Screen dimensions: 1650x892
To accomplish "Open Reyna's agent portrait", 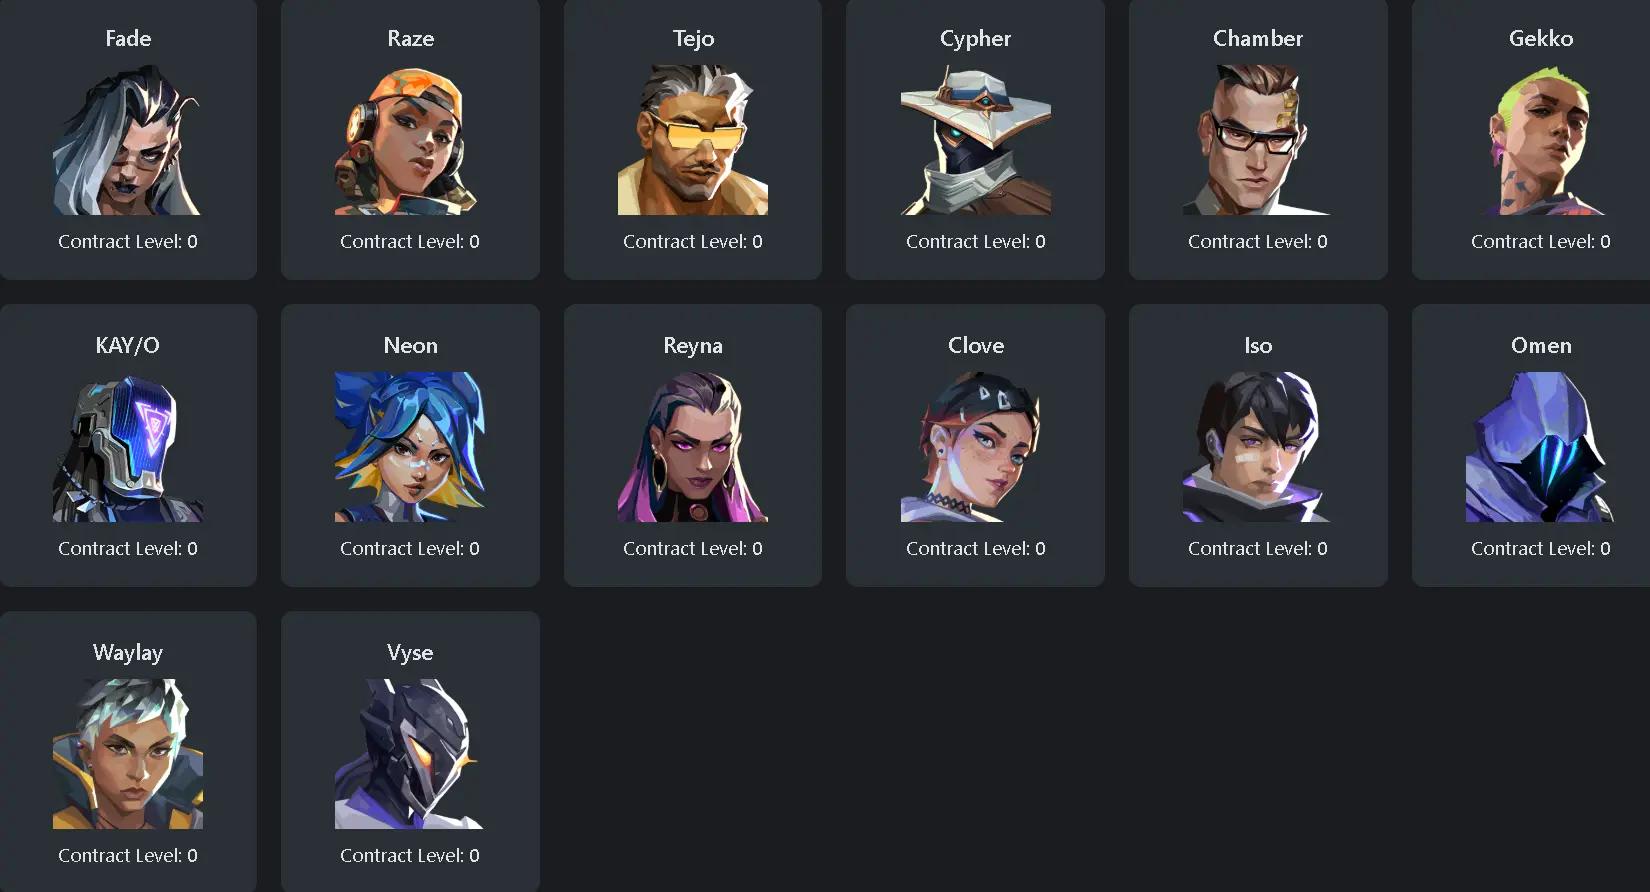I will click(x=693, y=447).
